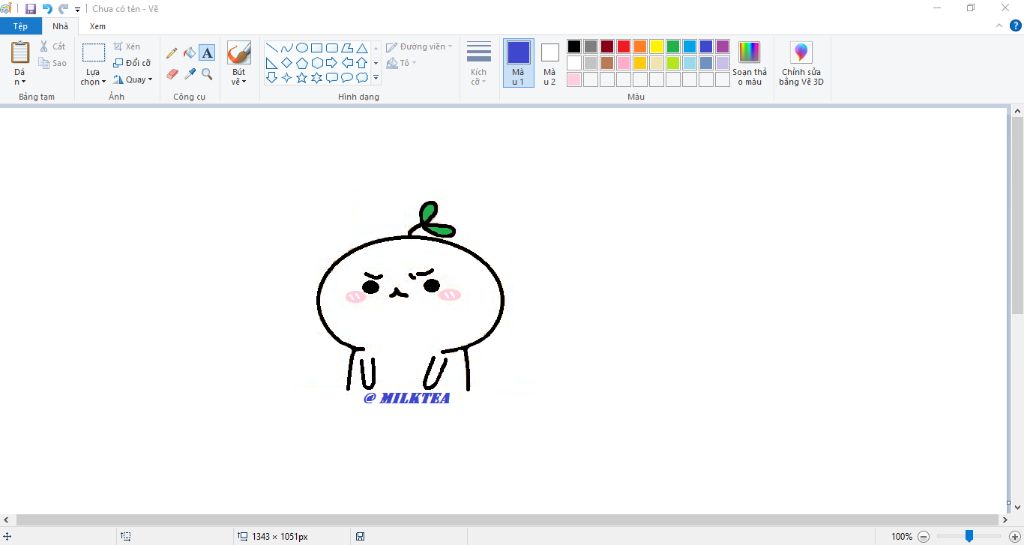Choose the Cloud callout shape
The image size is (1024, 545).
click(362, 78)
